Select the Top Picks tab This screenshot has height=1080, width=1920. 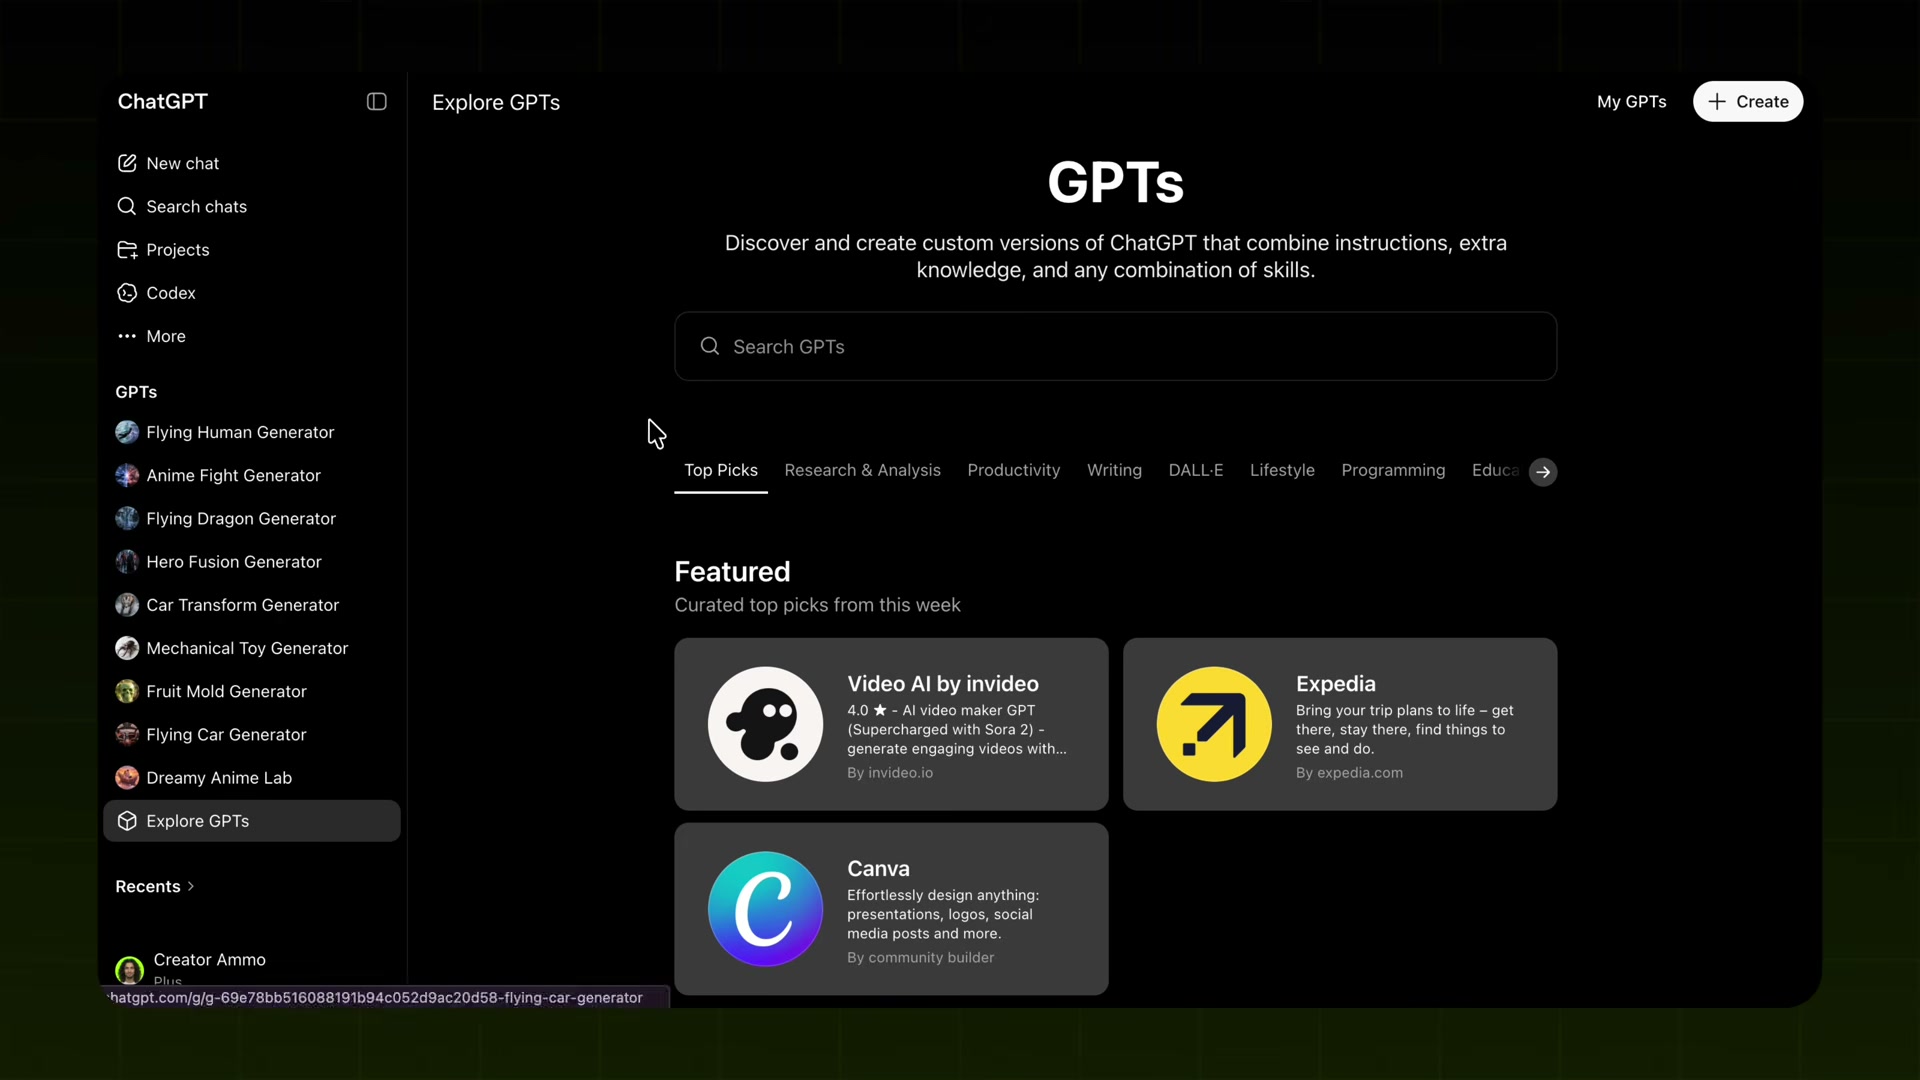click(721, 470)
